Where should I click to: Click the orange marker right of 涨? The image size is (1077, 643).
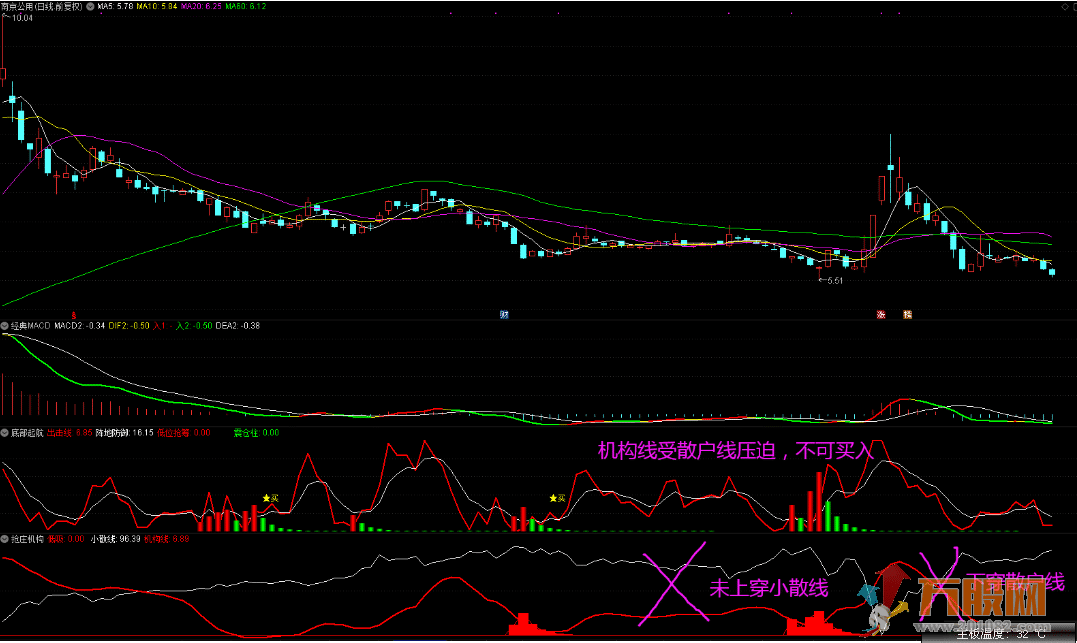pos(907,315)
